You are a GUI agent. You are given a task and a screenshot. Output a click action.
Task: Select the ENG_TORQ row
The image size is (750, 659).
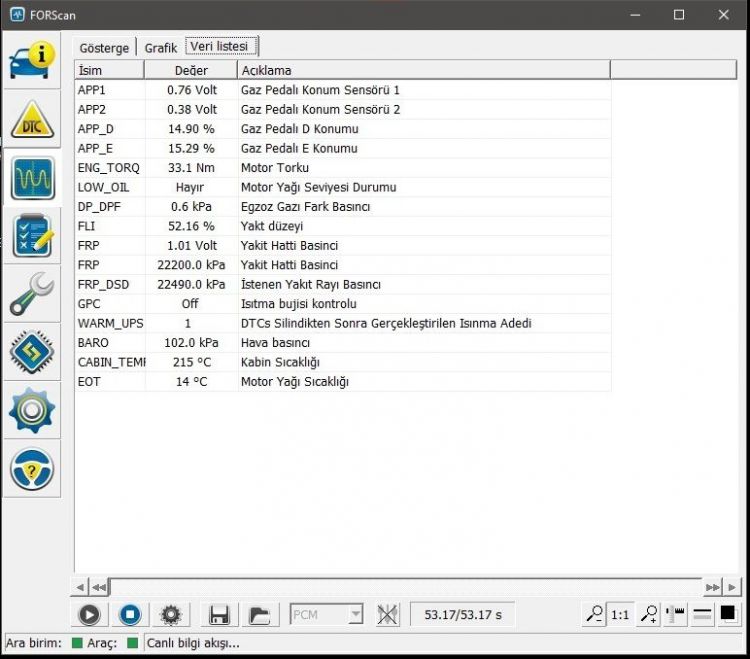pyautogui.click(x=342, y=168)
